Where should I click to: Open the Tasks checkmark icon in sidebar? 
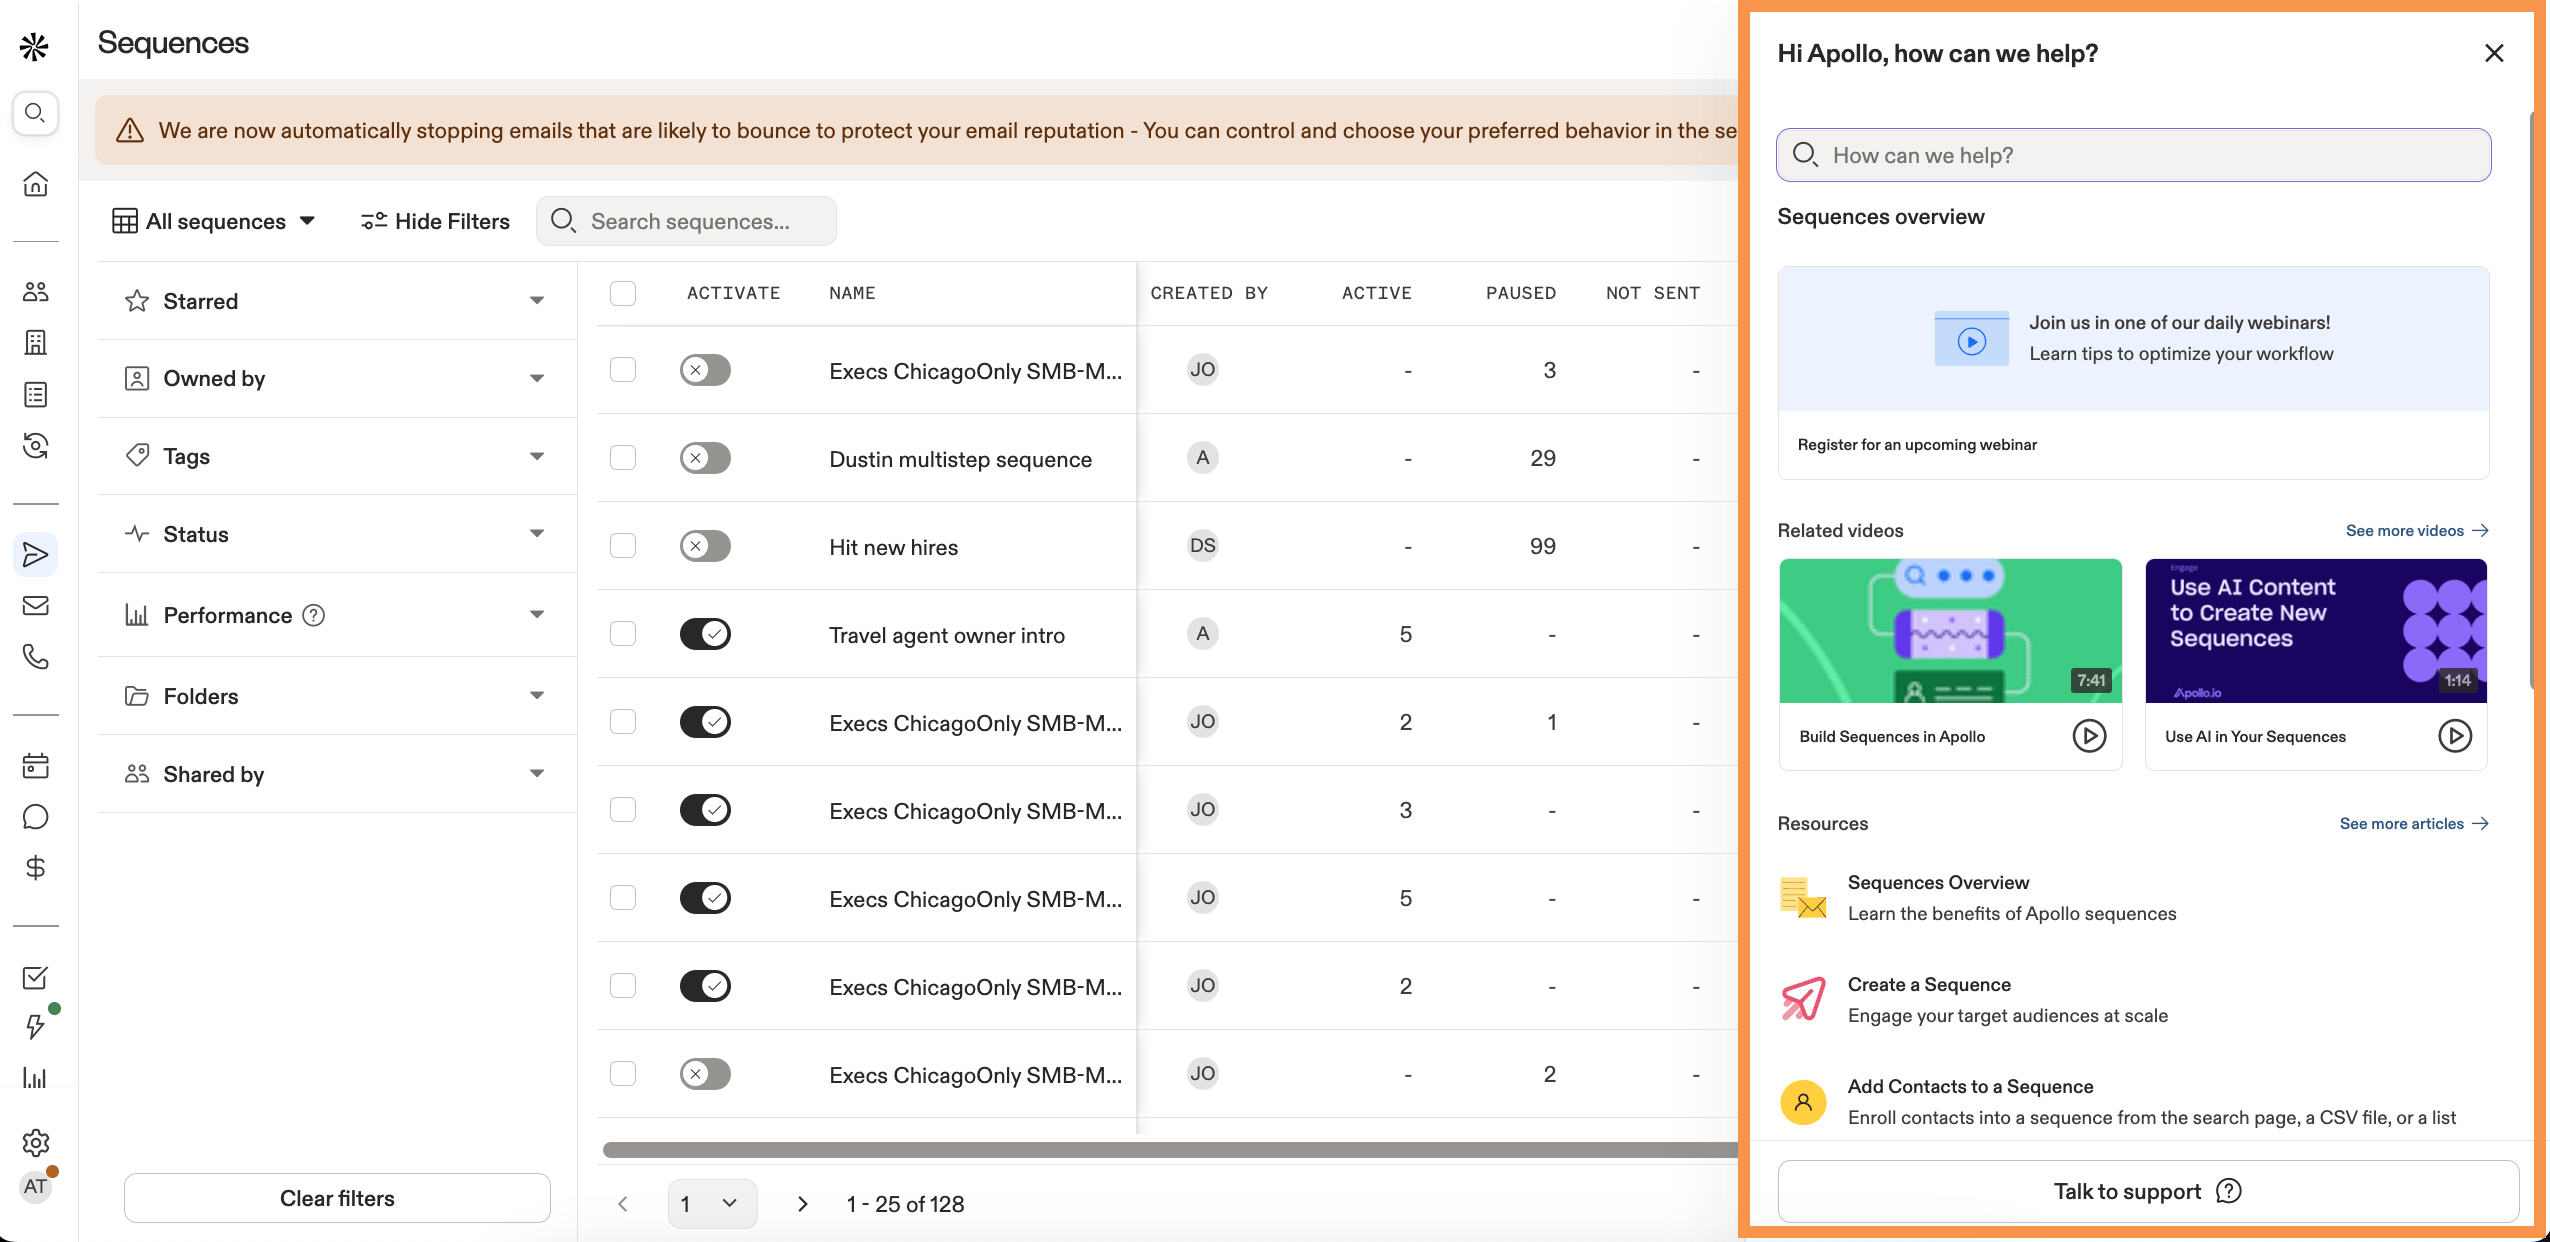[x=36, y=977]
